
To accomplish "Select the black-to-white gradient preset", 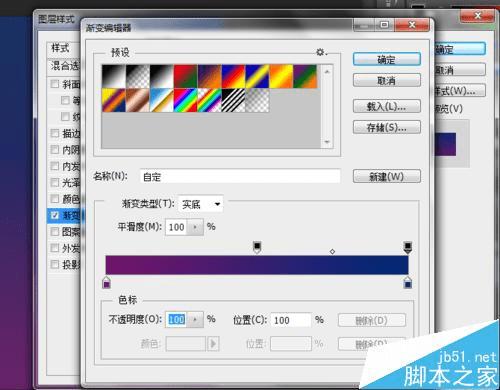I will (114, 77).
